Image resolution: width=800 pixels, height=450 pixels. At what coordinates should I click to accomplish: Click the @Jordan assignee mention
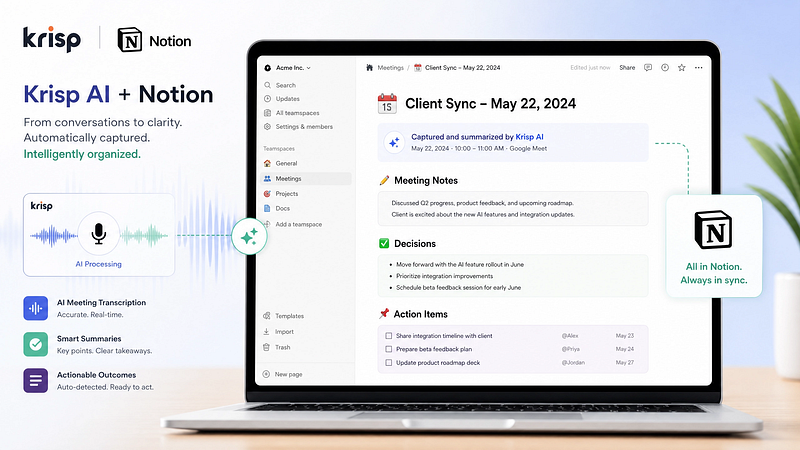tap(573, 363)
